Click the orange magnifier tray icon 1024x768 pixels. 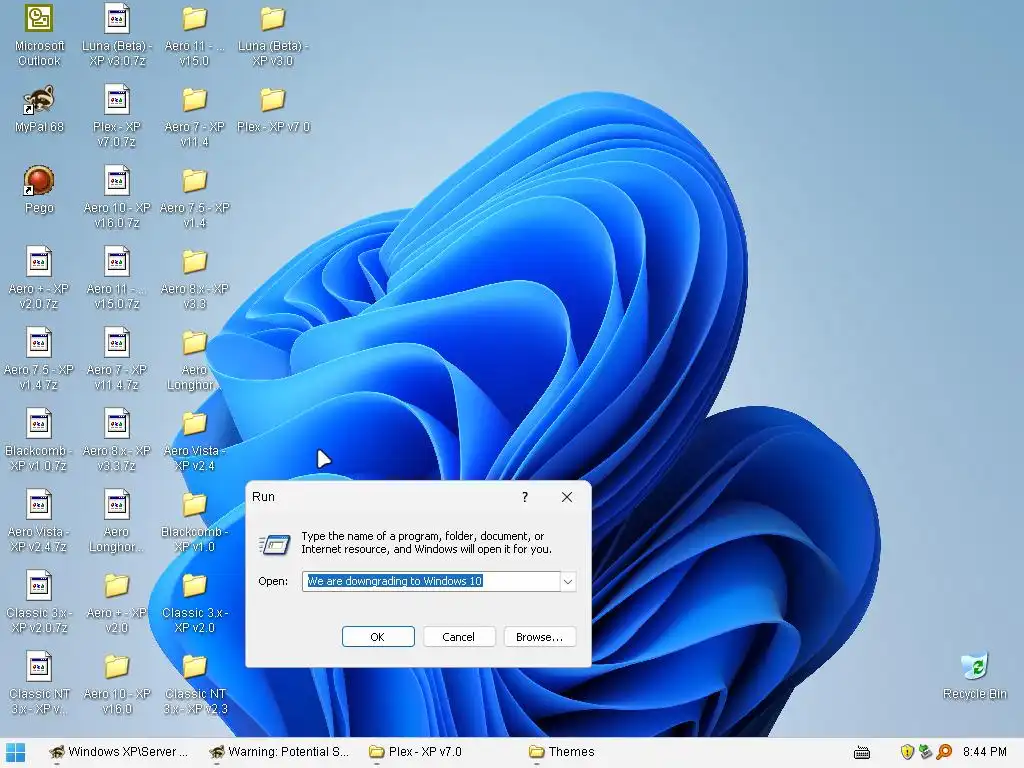[944, 752]
